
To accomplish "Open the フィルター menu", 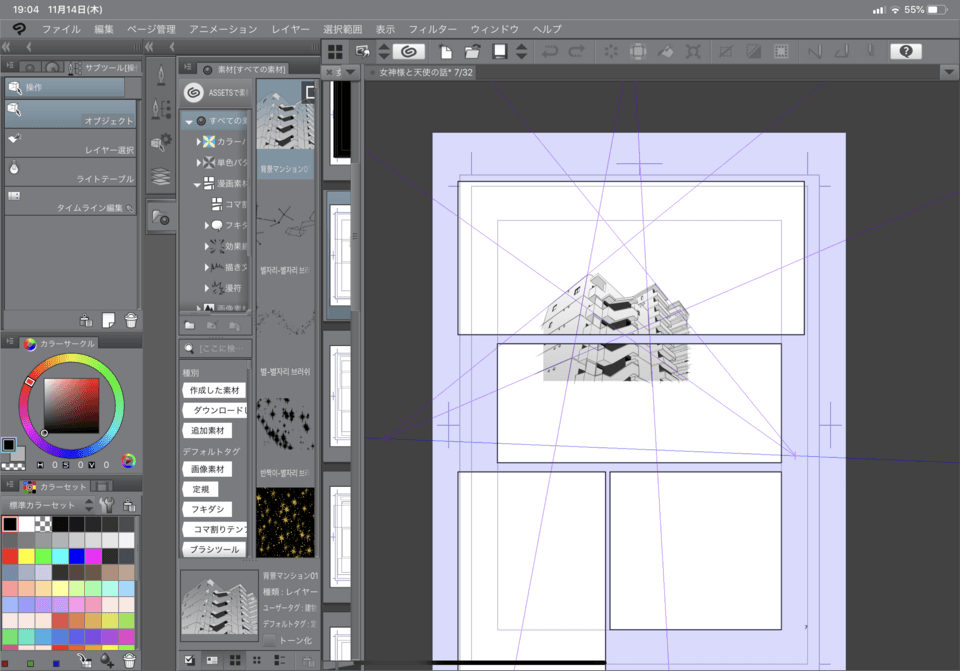I will tap(433, 29).
